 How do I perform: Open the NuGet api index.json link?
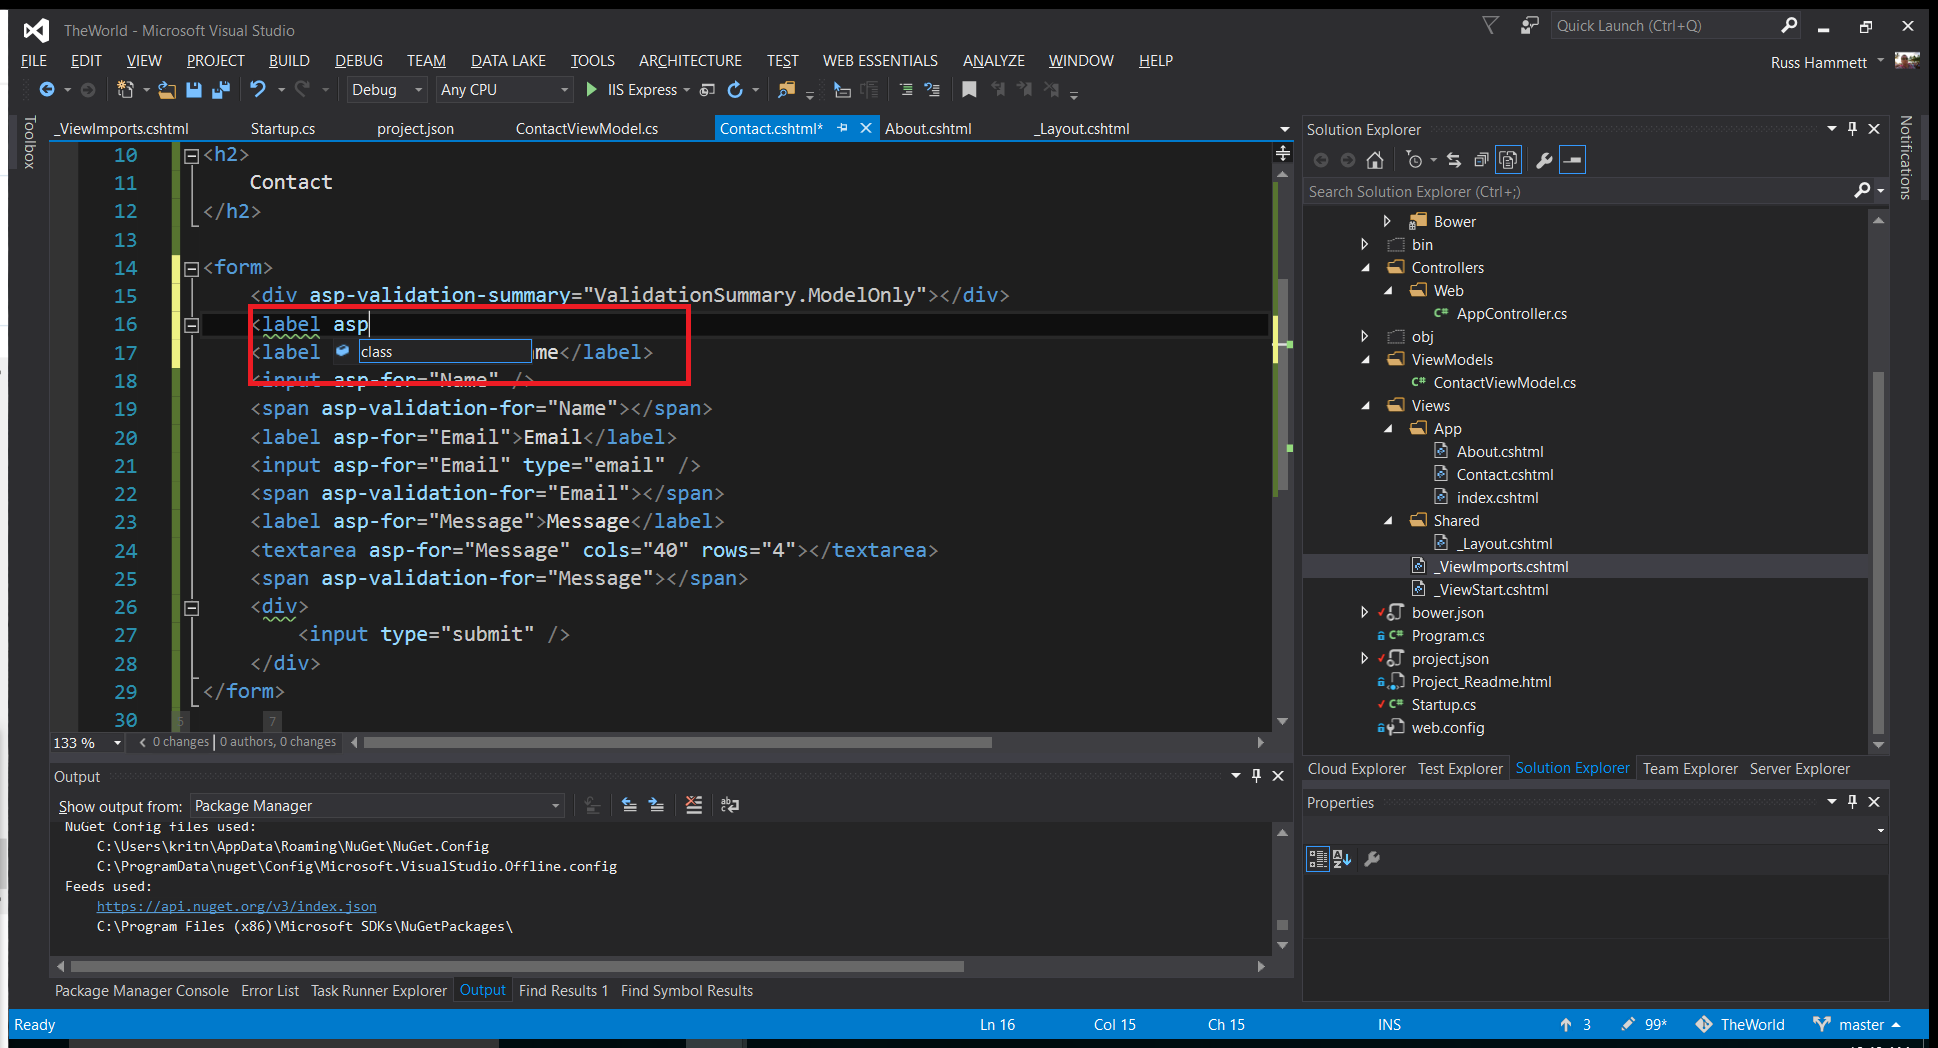[x=236, y=907]
